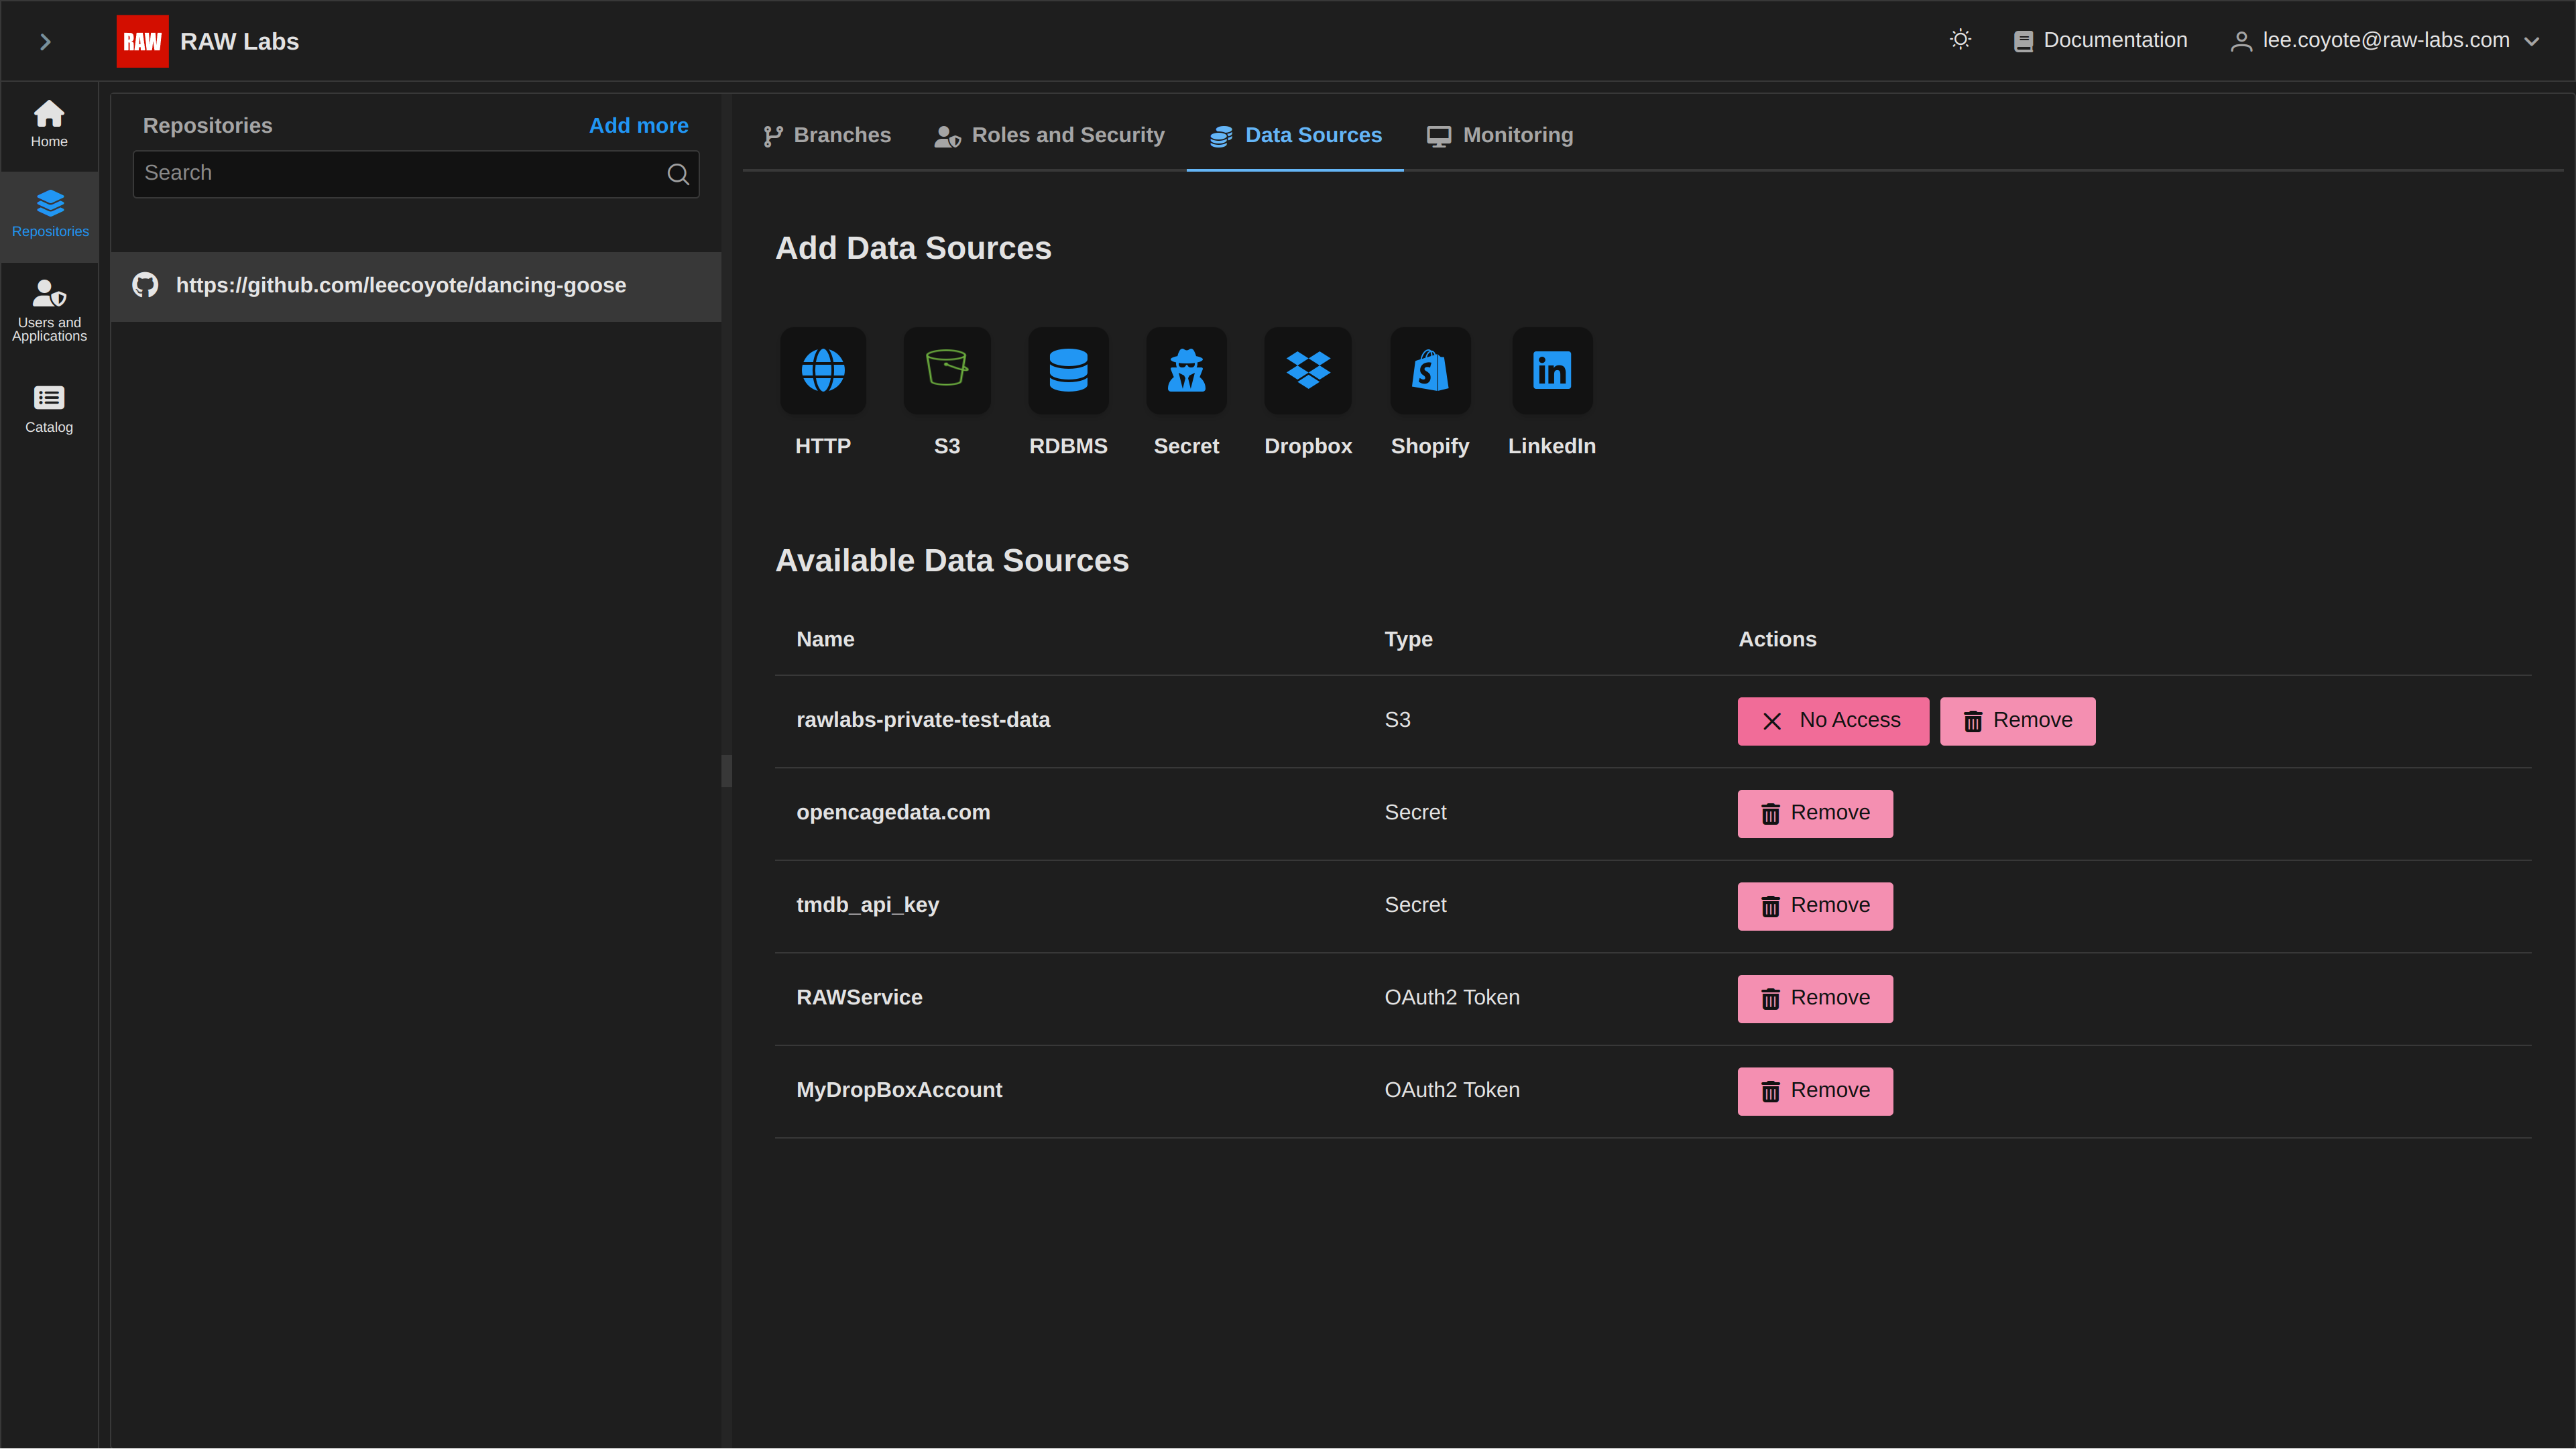Go to Home in the sidebar
2576x1449 pixels.
(49, 125)
